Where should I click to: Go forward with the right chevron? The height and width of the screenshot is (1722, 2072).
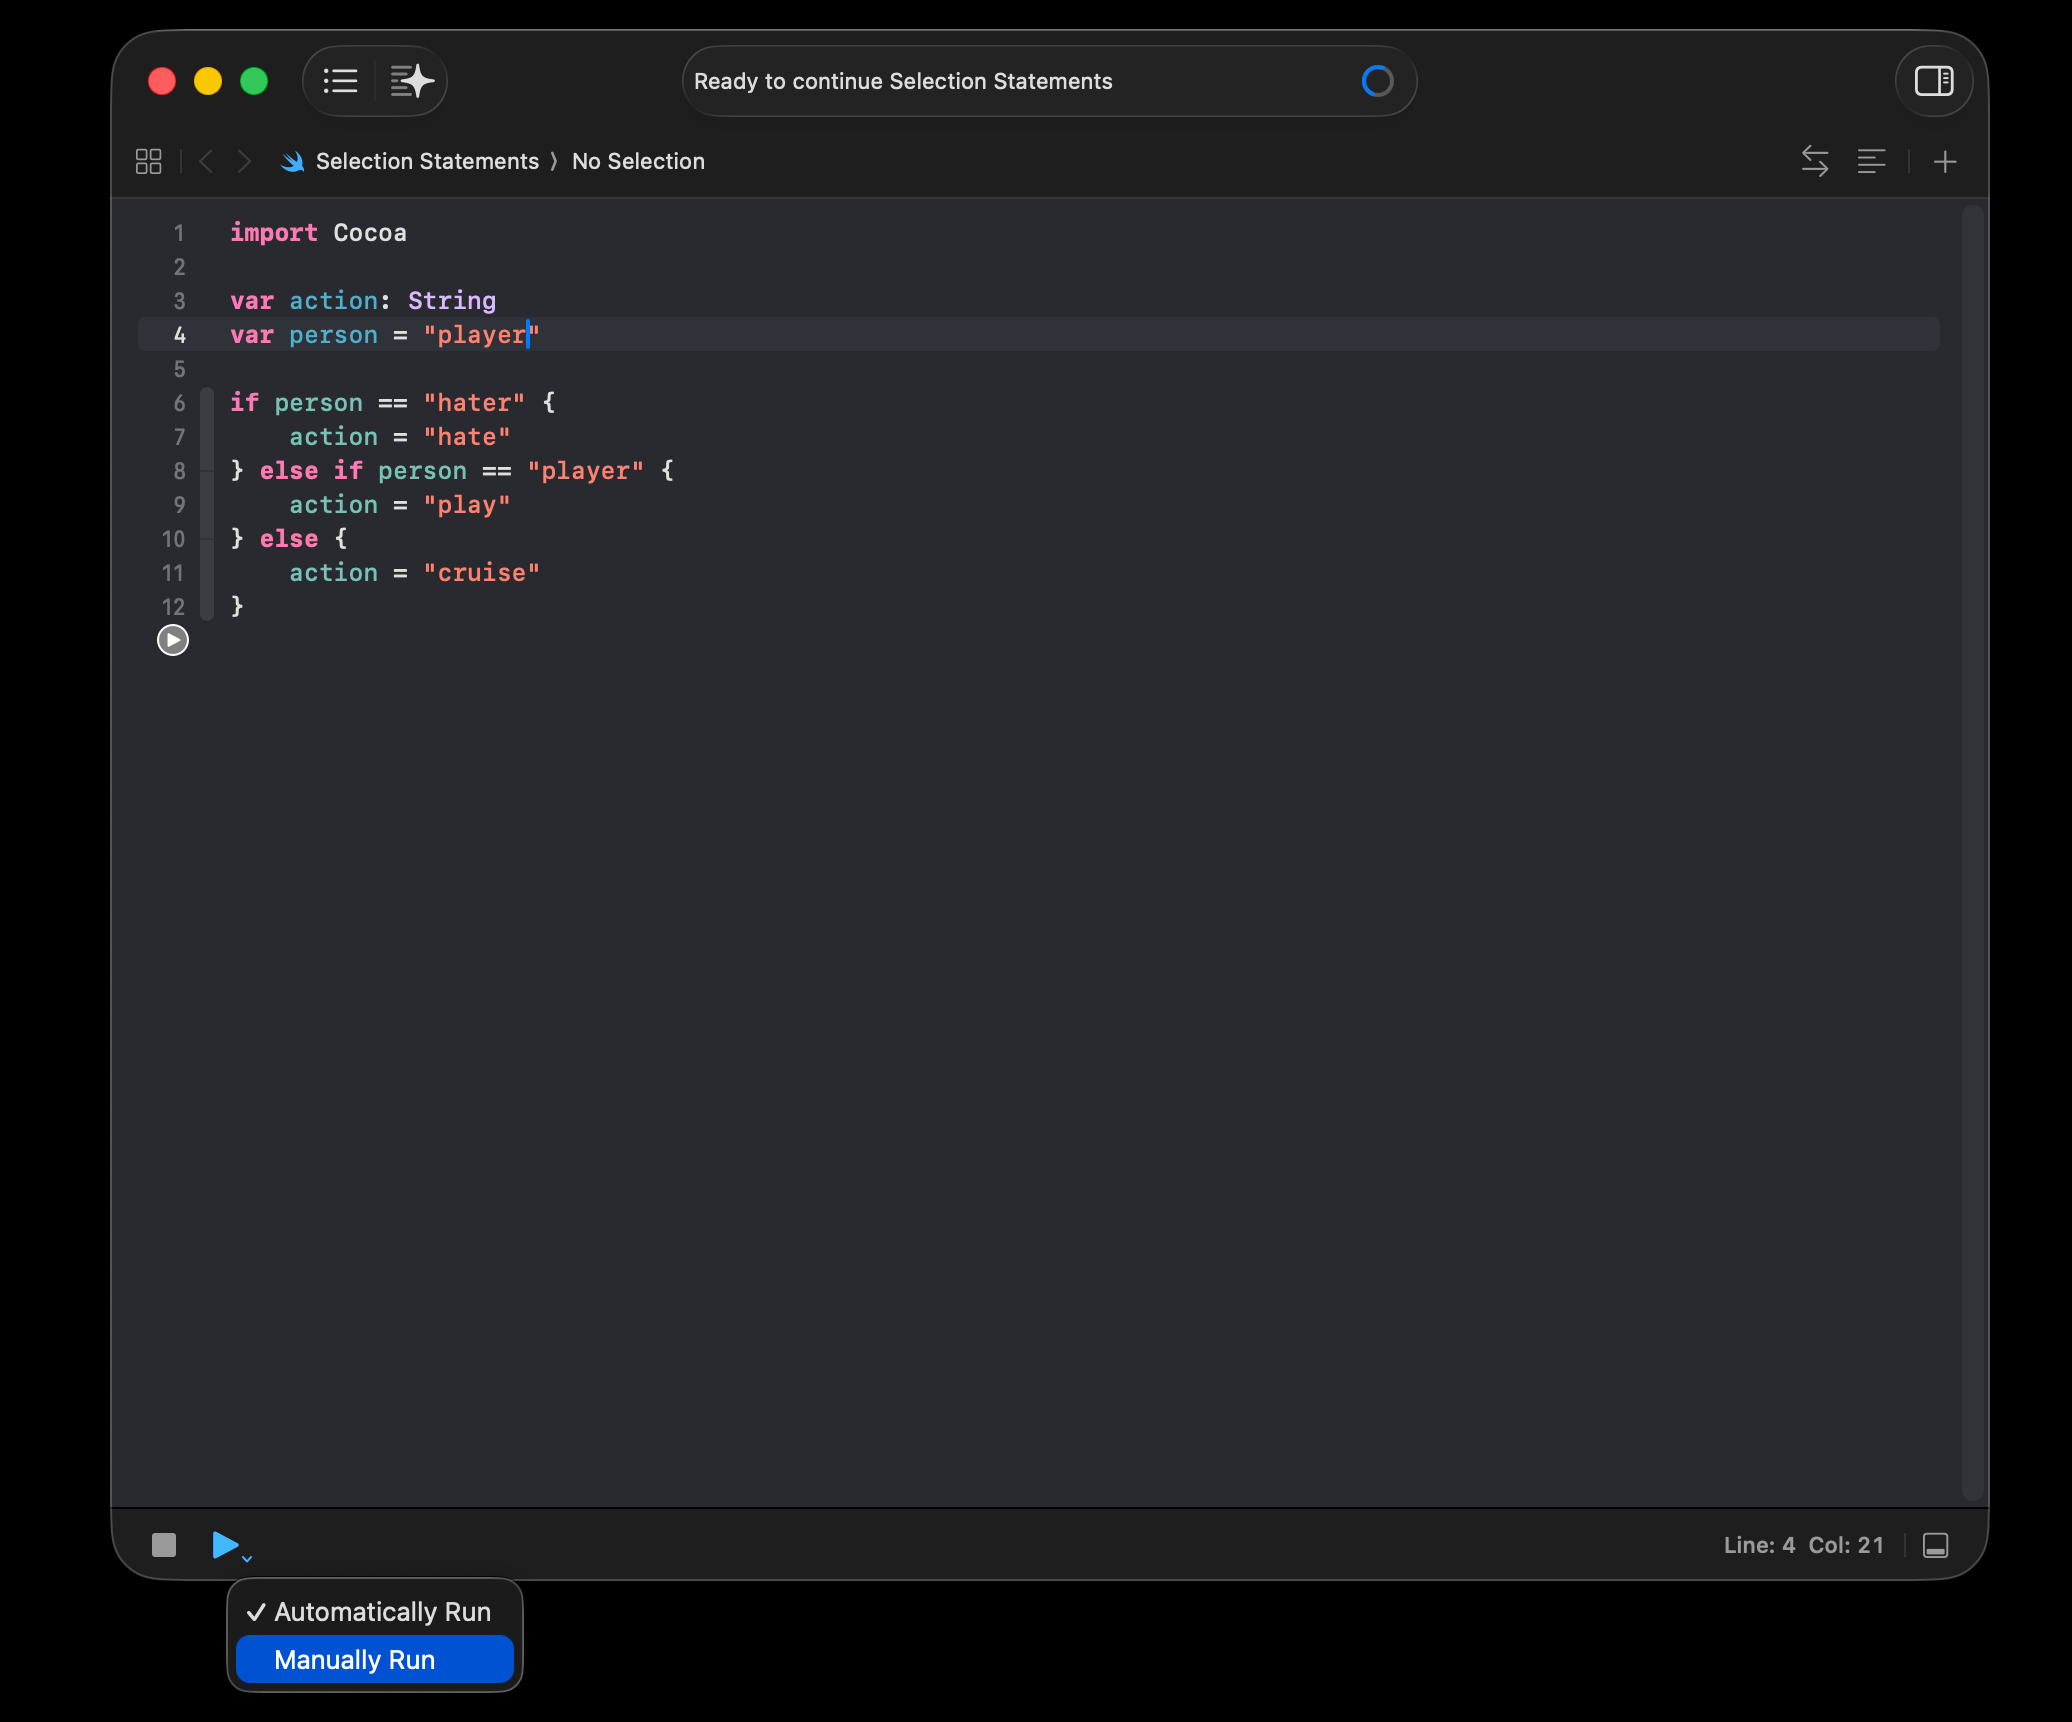244,161
